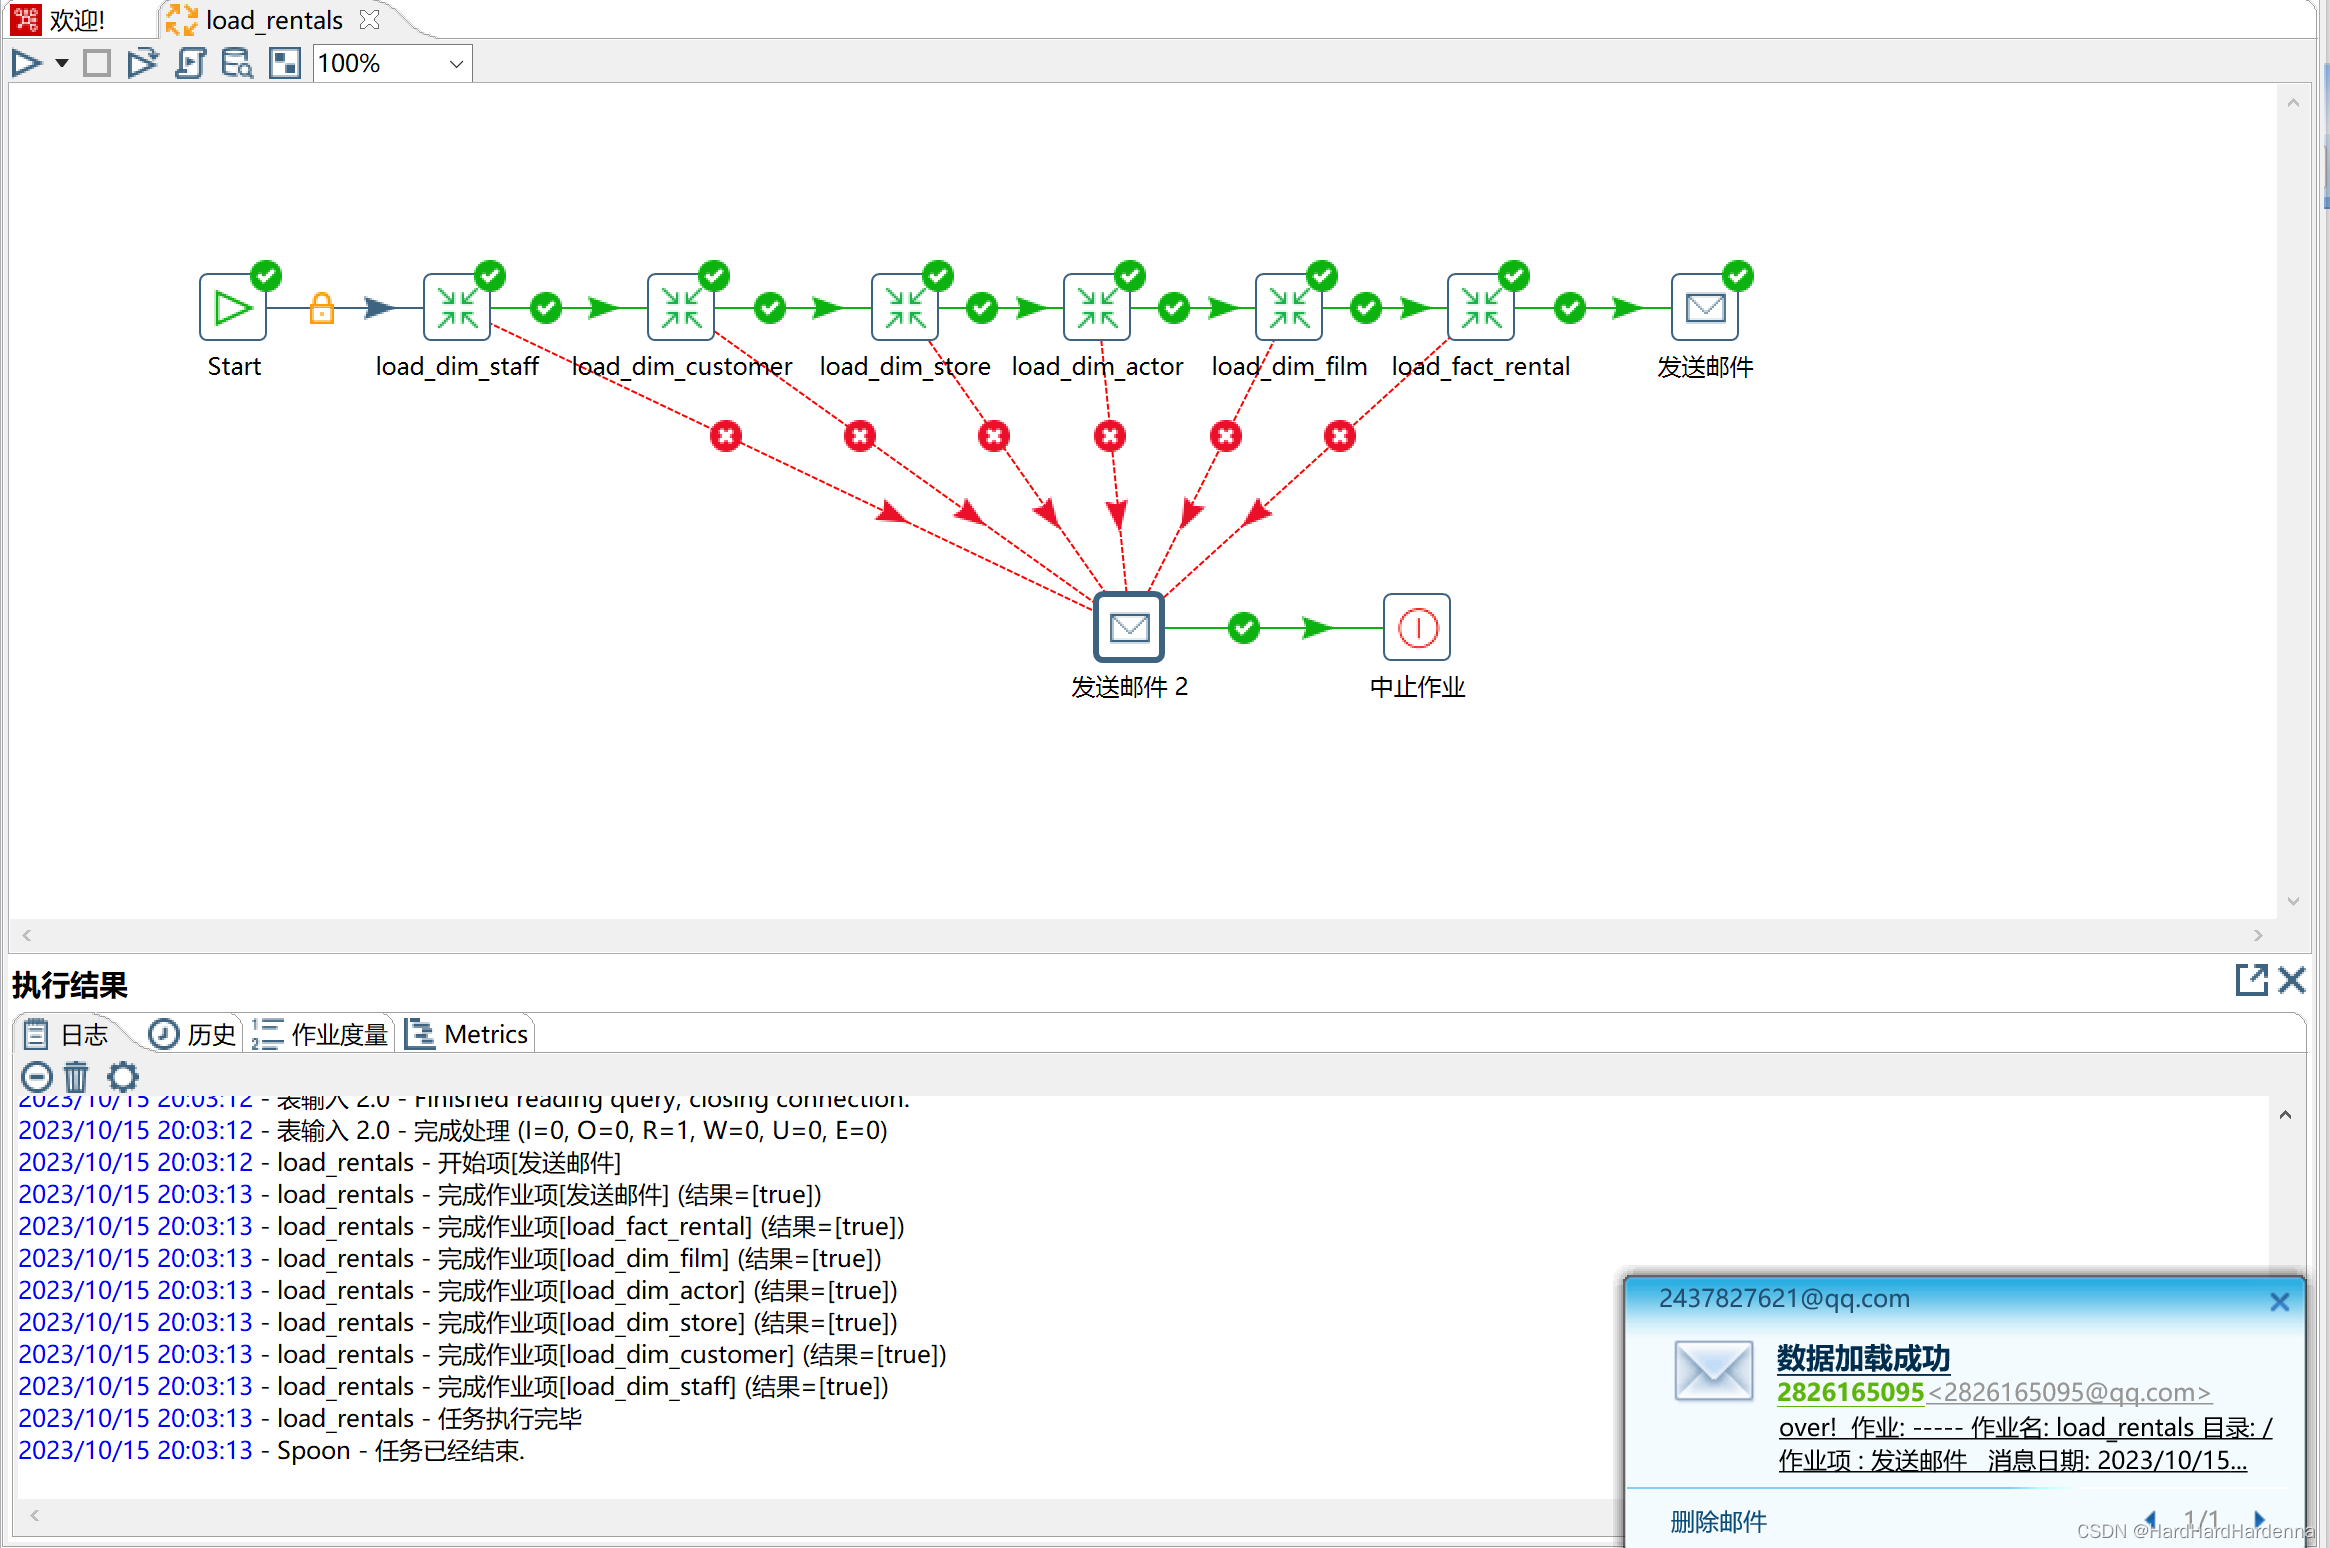Click the show error lines log icon
Viewport: 2330px width, 1548px height.
coord(37,1077)
